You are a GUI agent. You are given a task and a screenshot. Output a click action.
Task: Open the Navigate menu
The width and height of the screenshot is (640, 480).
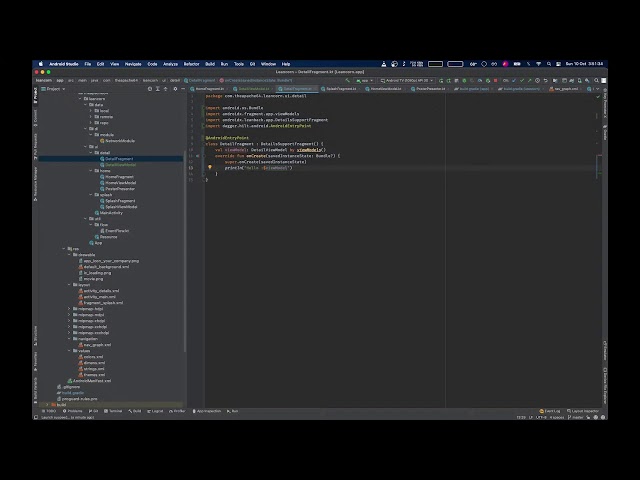pos(133,64)
